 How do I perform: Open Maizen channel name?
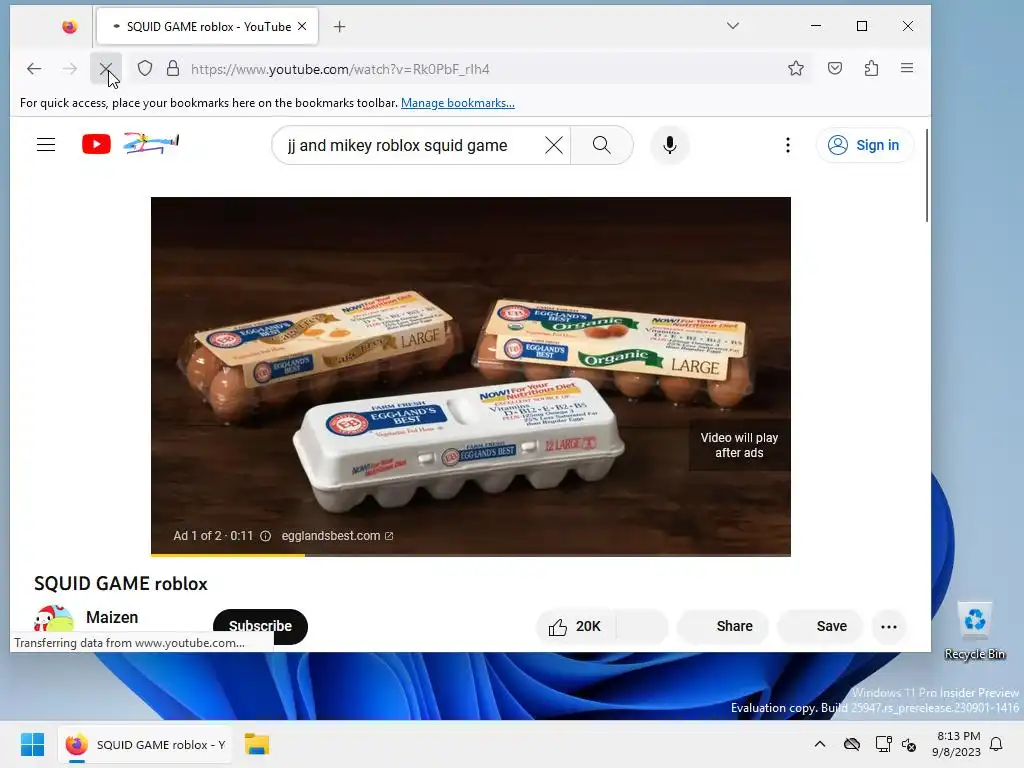[112, 617]
